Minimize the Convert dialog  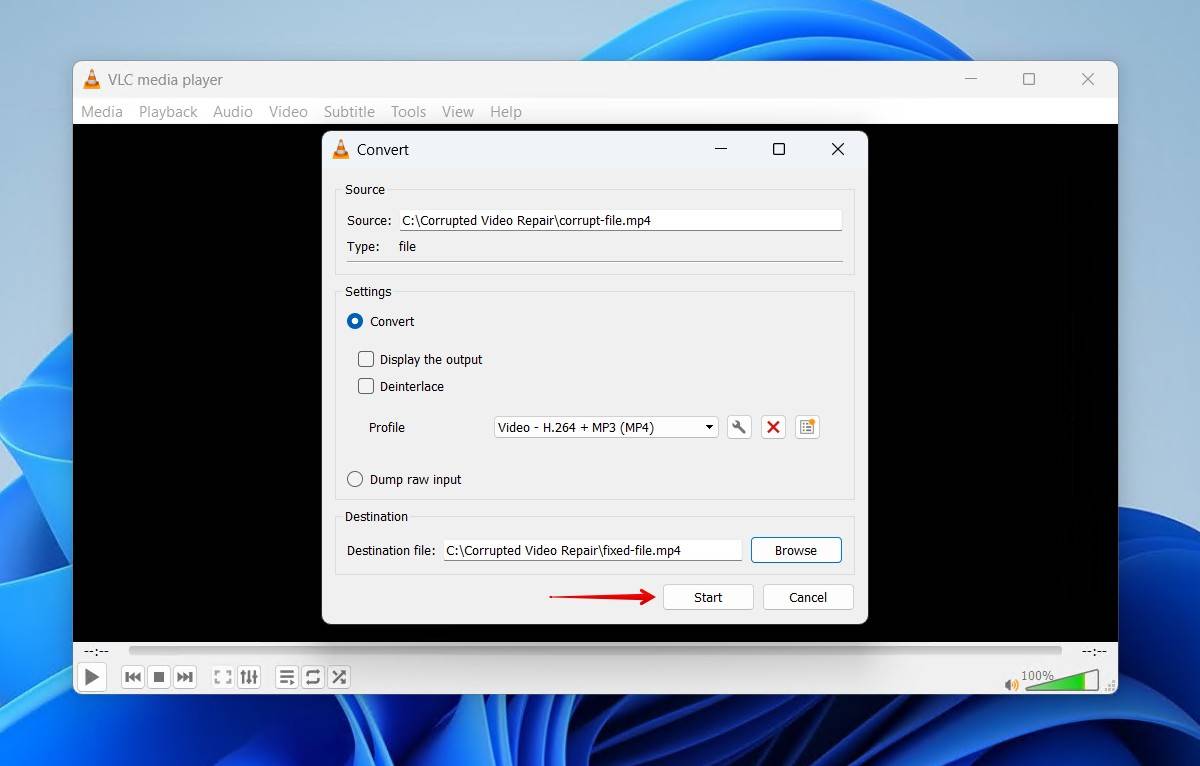(721, 149)
